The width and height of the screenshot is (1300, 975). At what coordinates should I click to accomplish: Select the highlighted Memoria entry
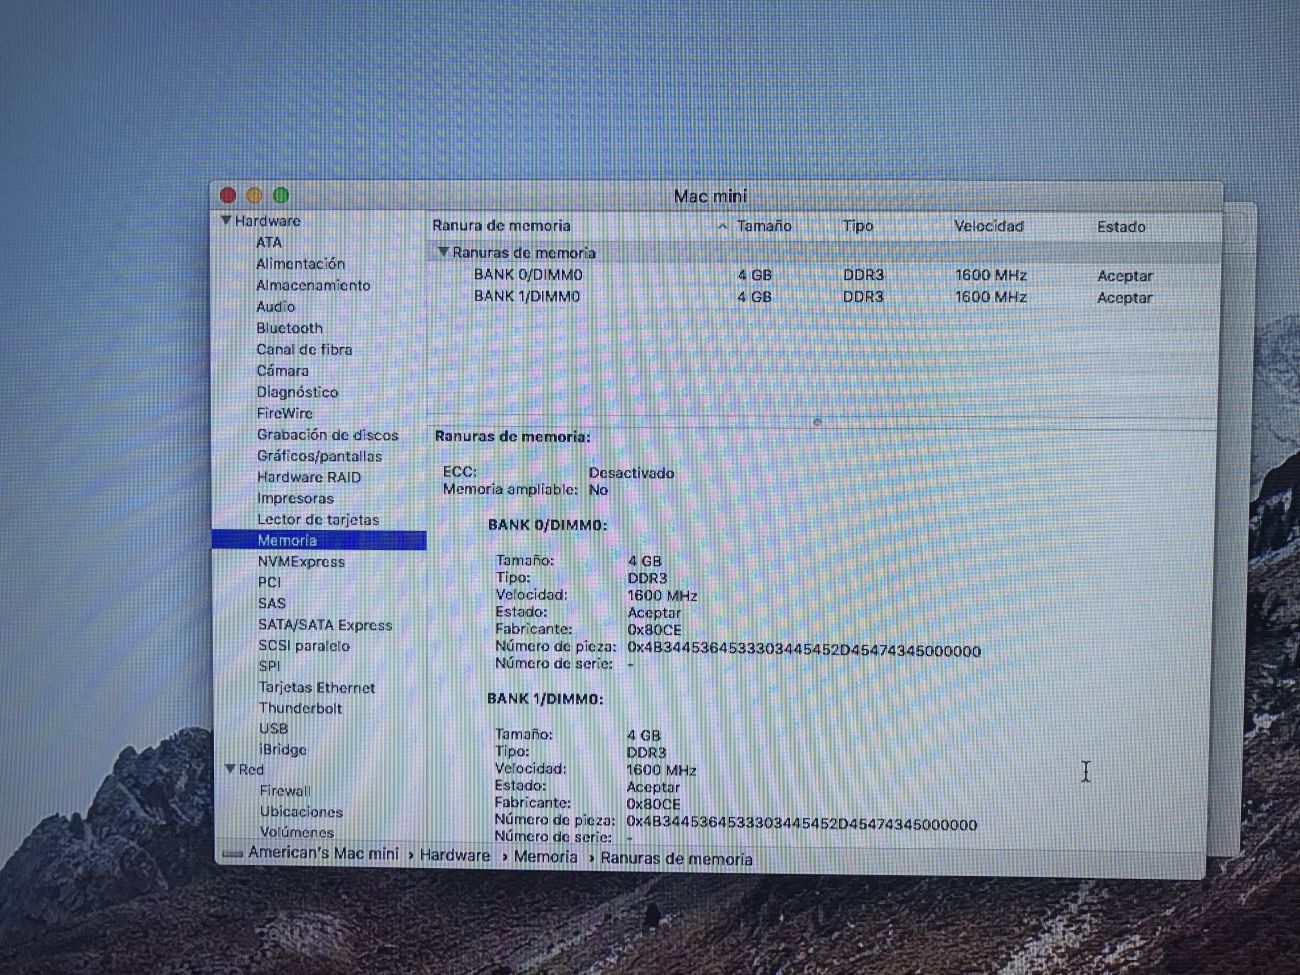pyautogui.click(x=319, y=541)
